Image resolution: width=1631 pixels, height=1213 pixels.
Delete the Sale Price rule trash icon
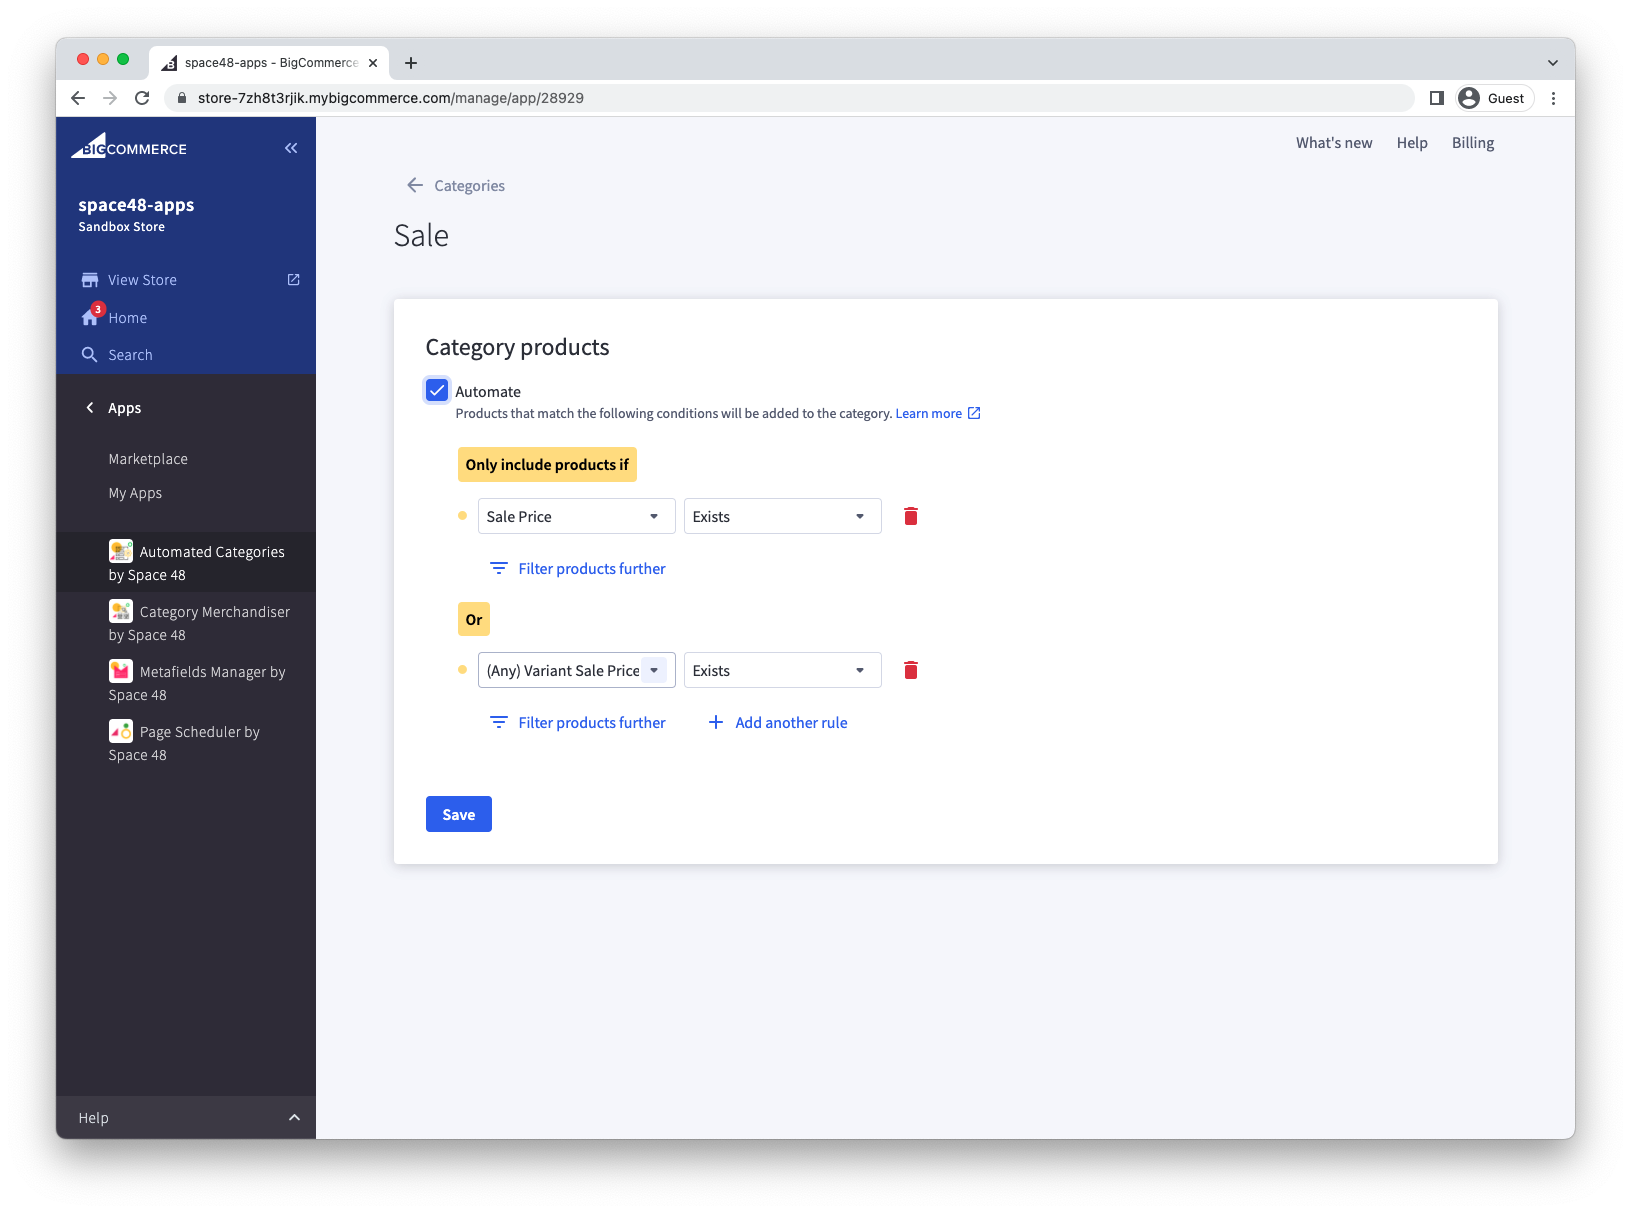[x=911, y=516]
